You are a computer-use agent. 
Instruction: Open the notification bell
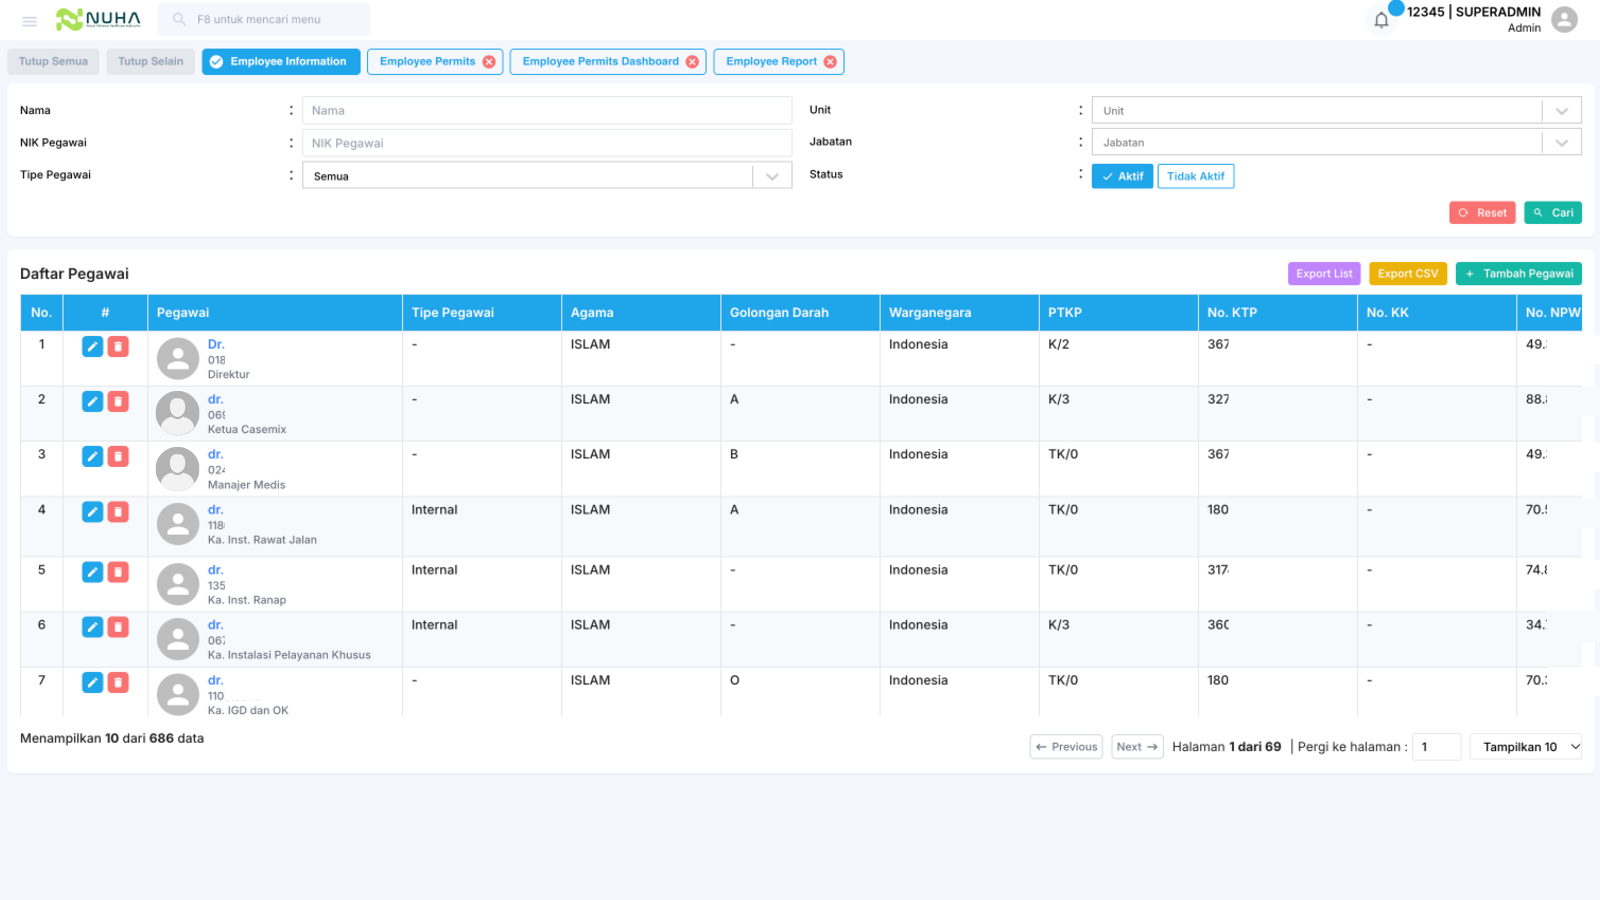coord(1381,20)
